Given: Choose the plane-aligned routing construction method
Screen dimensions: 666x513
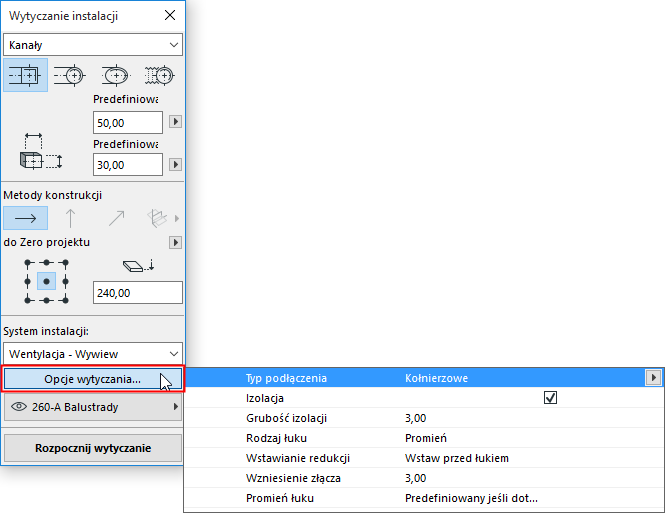Looking at the screenshot, I should (x=157, y=218).
